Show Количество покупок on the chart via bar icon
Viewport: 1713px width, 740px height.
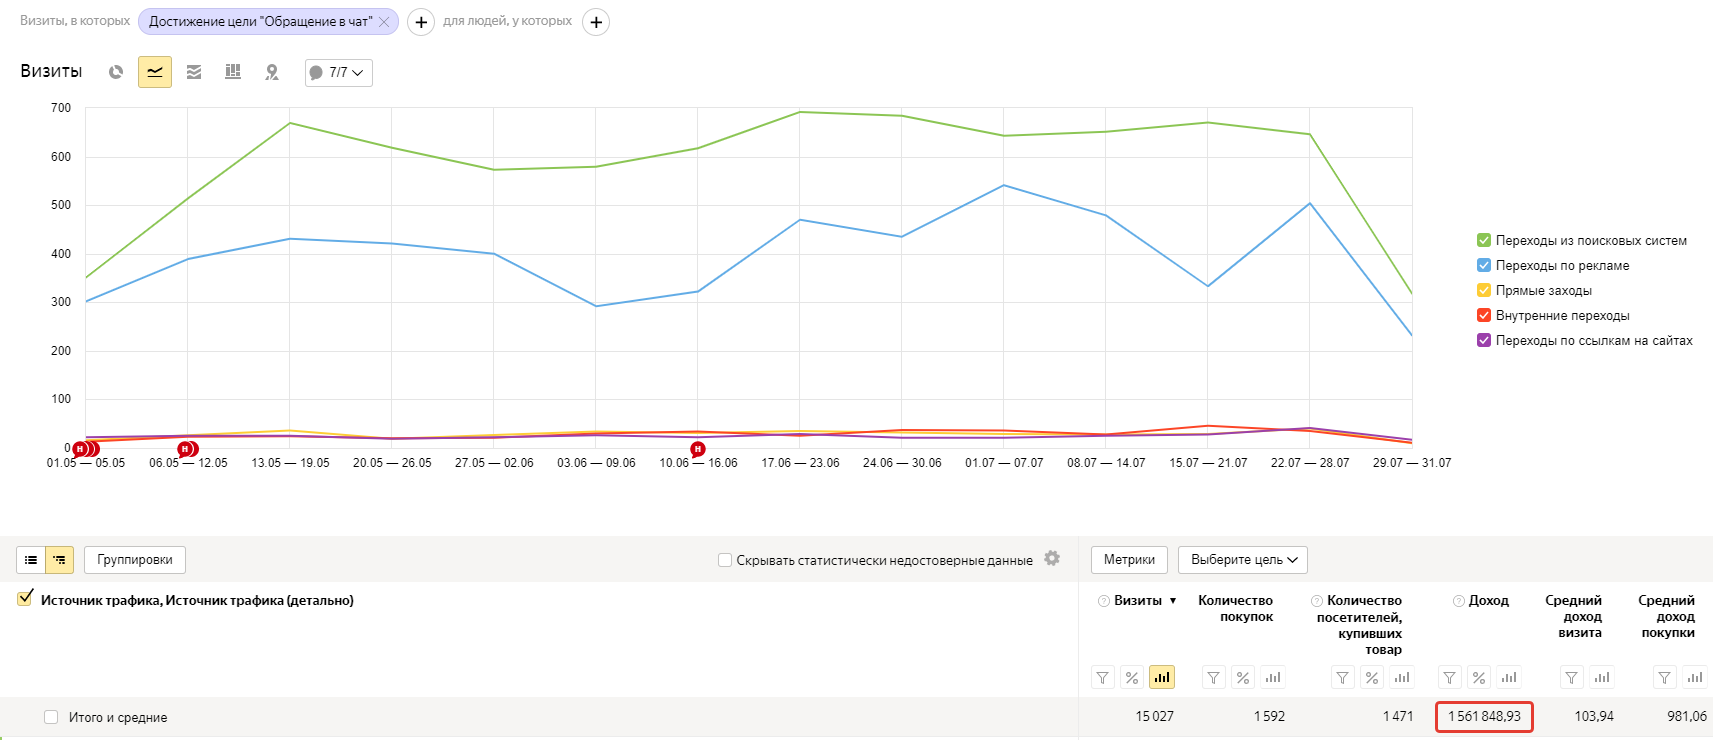[x=1272, y=678]
